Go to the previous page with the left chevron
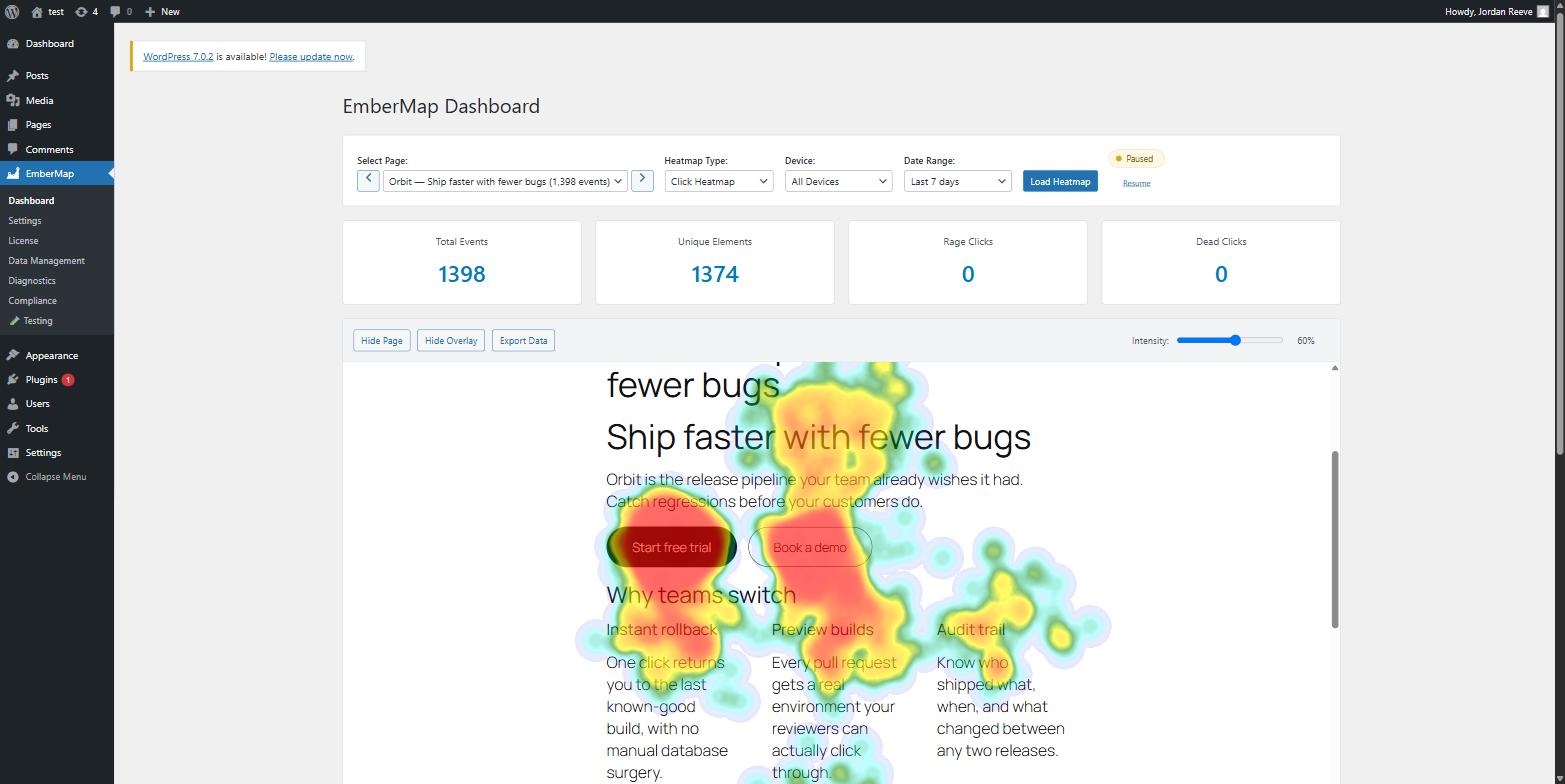Viewport: 1565px width, 784px height. coord(368,180)
